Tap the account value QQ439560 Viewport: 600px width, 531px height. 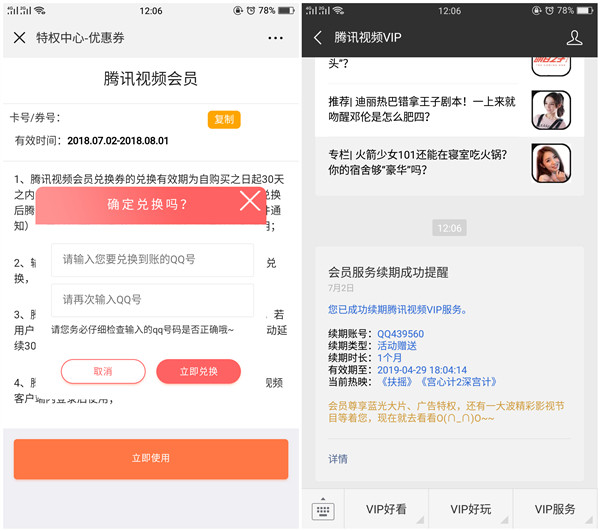coord(400,334)
